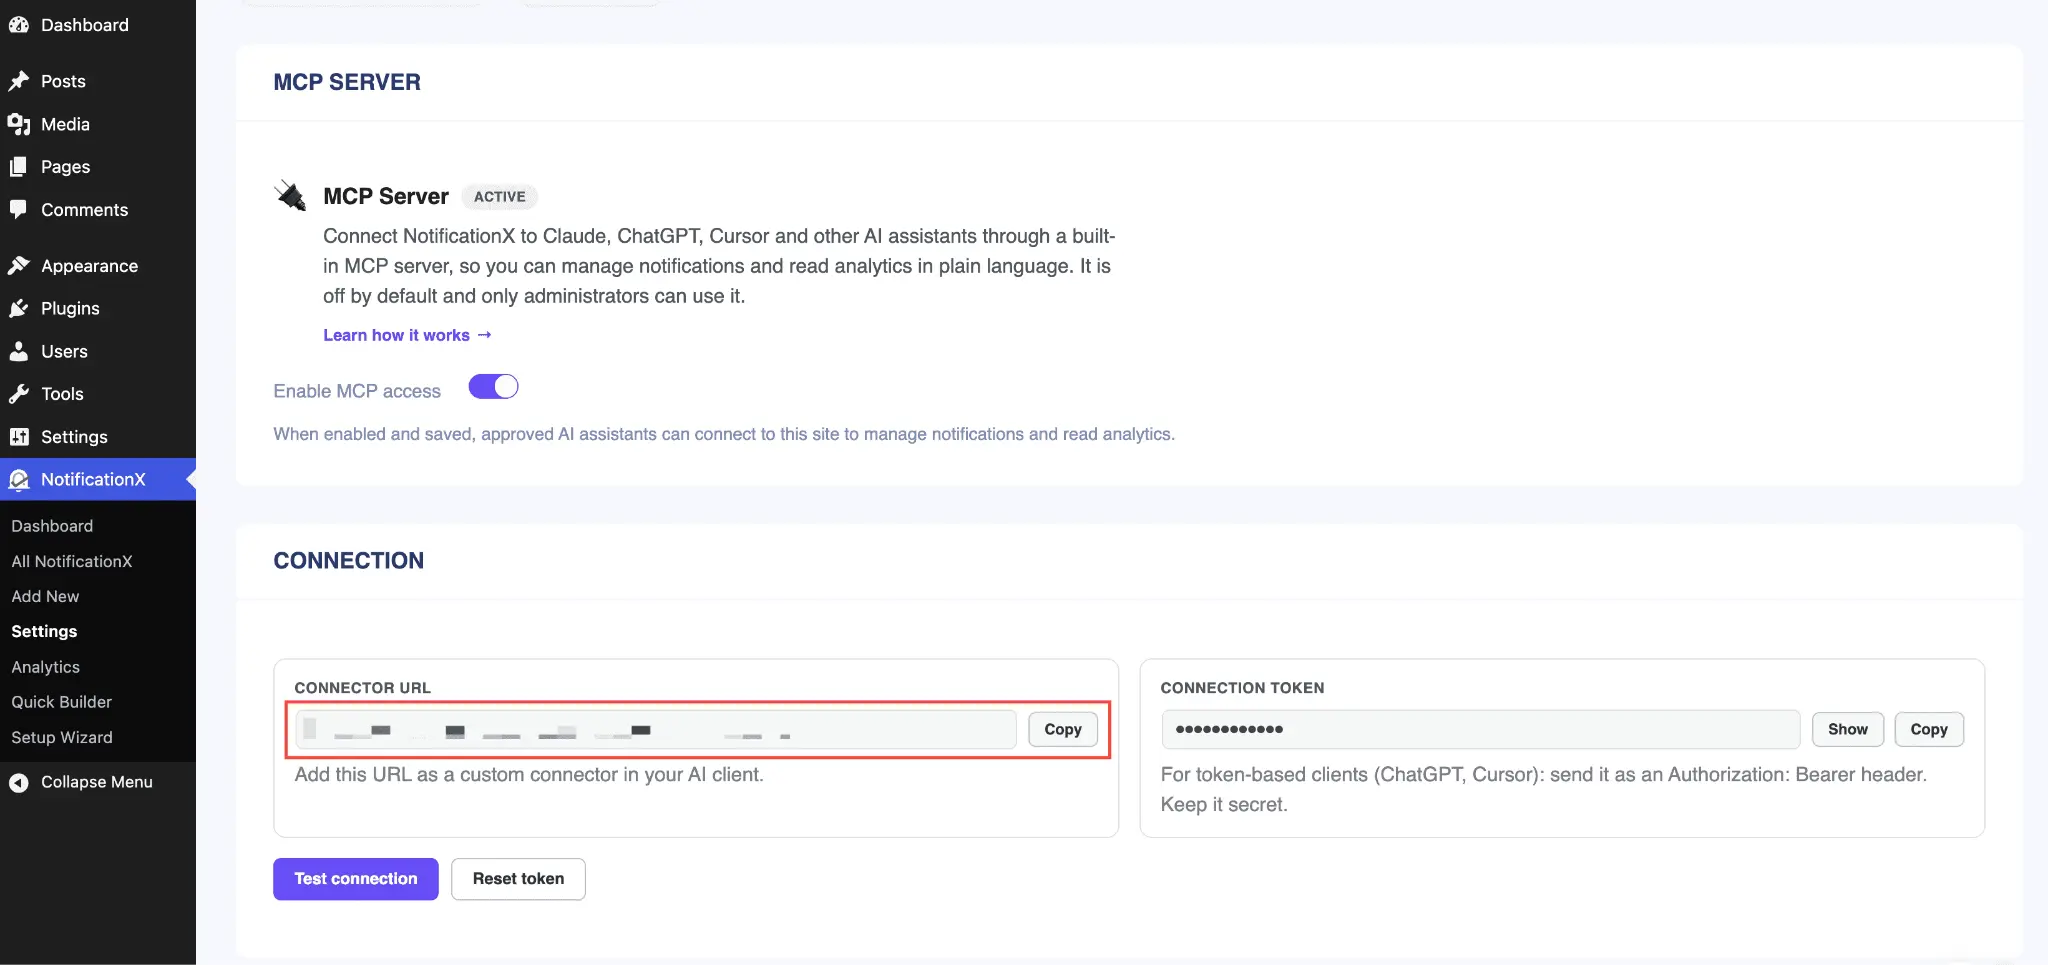Open the Comments menu
The image size is (2048, 965).
point(98,210)
